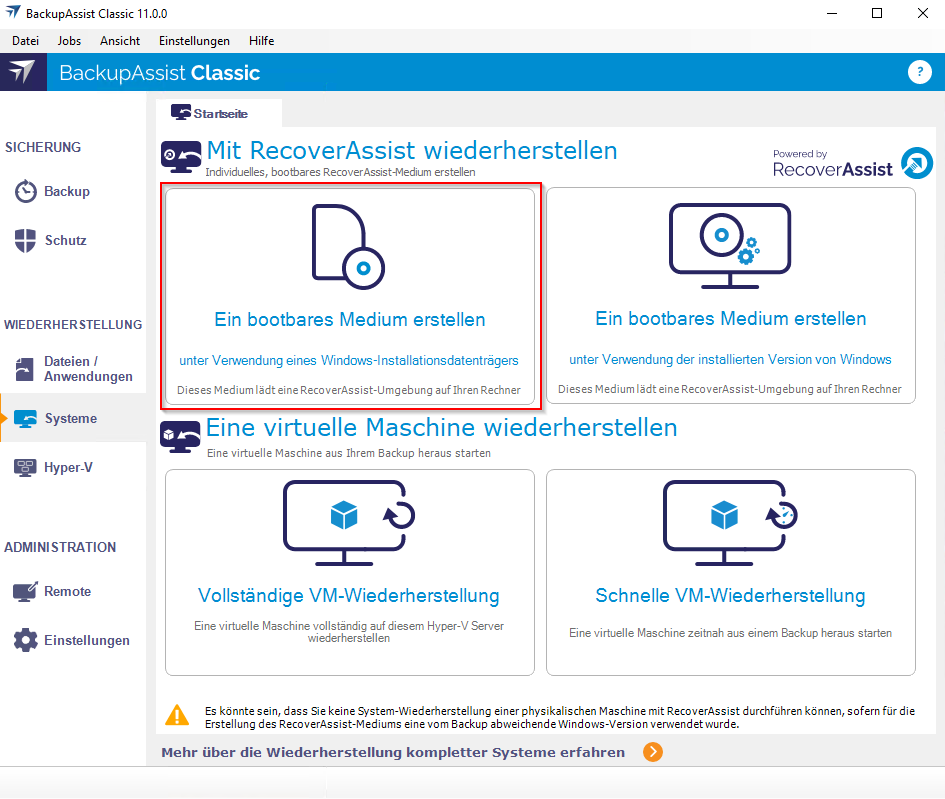945x799 pixels.
Task: Open the Datei menu
Action: coord(25,41)
